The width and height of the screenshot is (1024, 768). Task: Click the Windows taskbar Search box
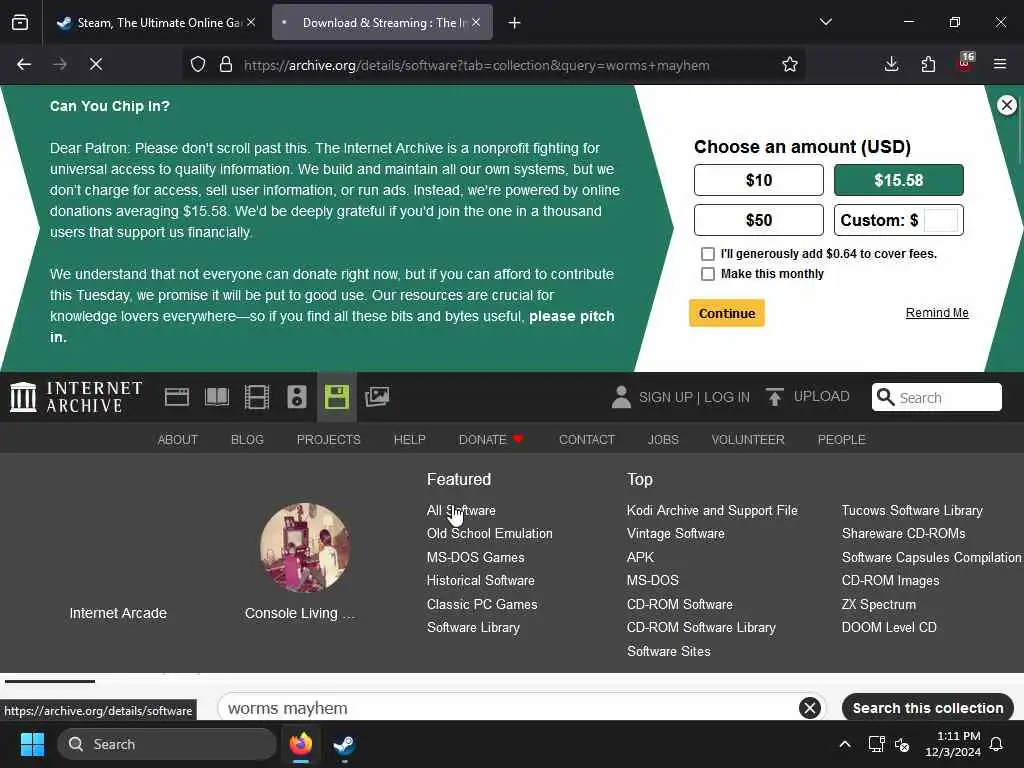(x=167, y=744)
